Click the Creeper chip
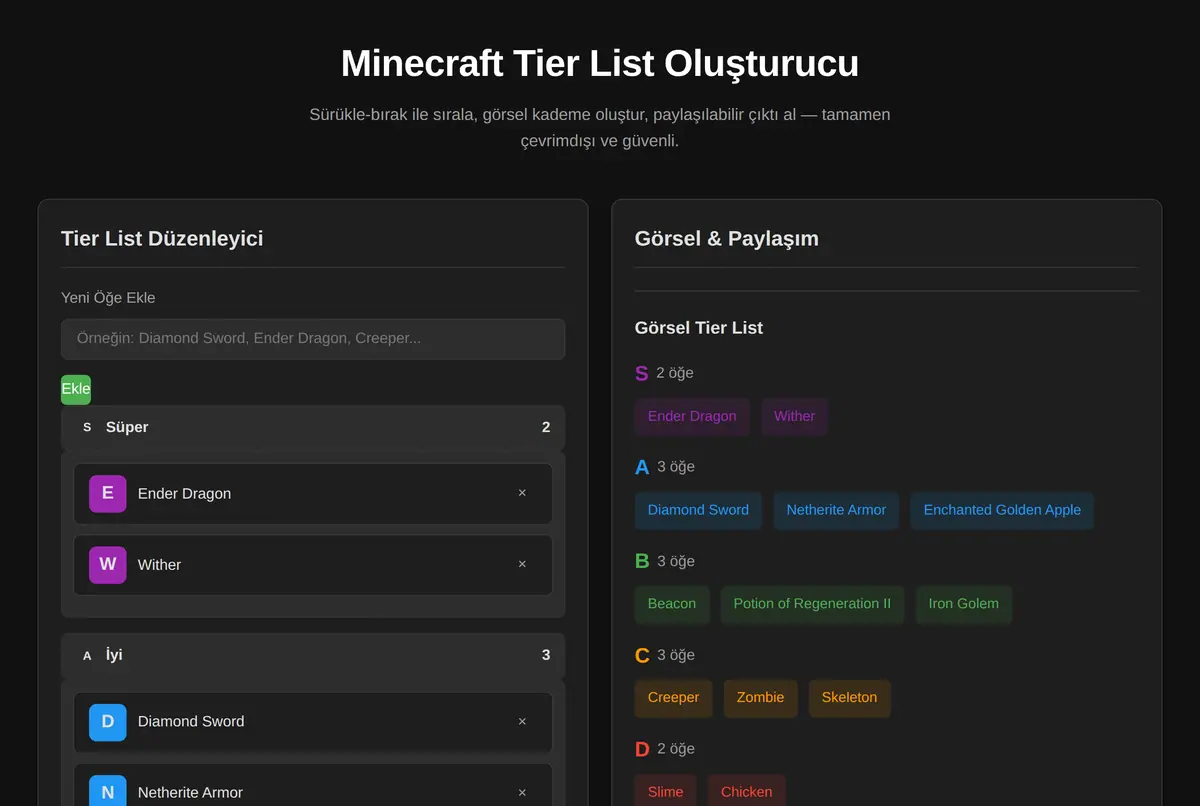Image resolution: width=1200 pixels, height=806 pixels. point(673,698)
